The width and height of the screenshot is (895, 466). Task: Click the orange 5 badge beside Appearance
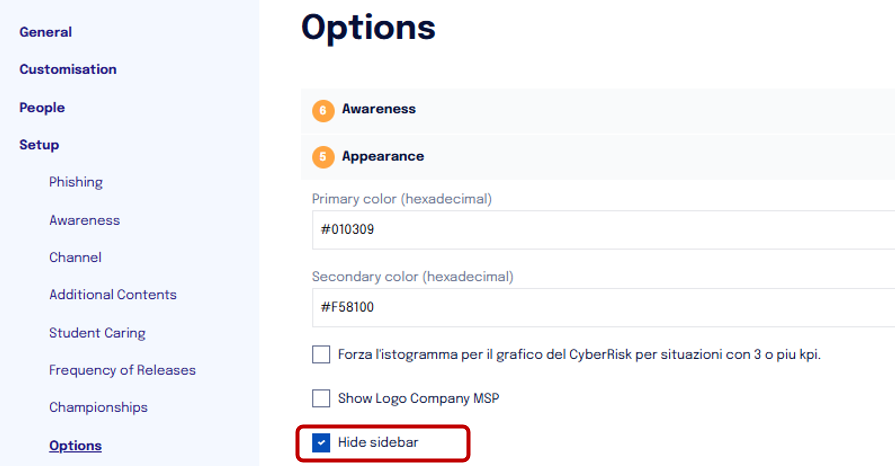coord(323,157)
